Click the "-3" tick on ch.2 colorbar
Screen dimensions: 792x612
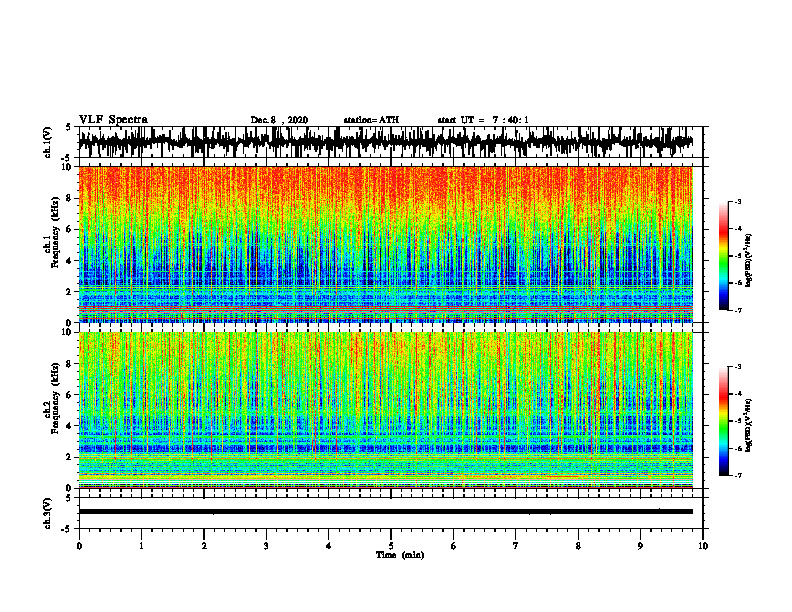pos(737,367)
